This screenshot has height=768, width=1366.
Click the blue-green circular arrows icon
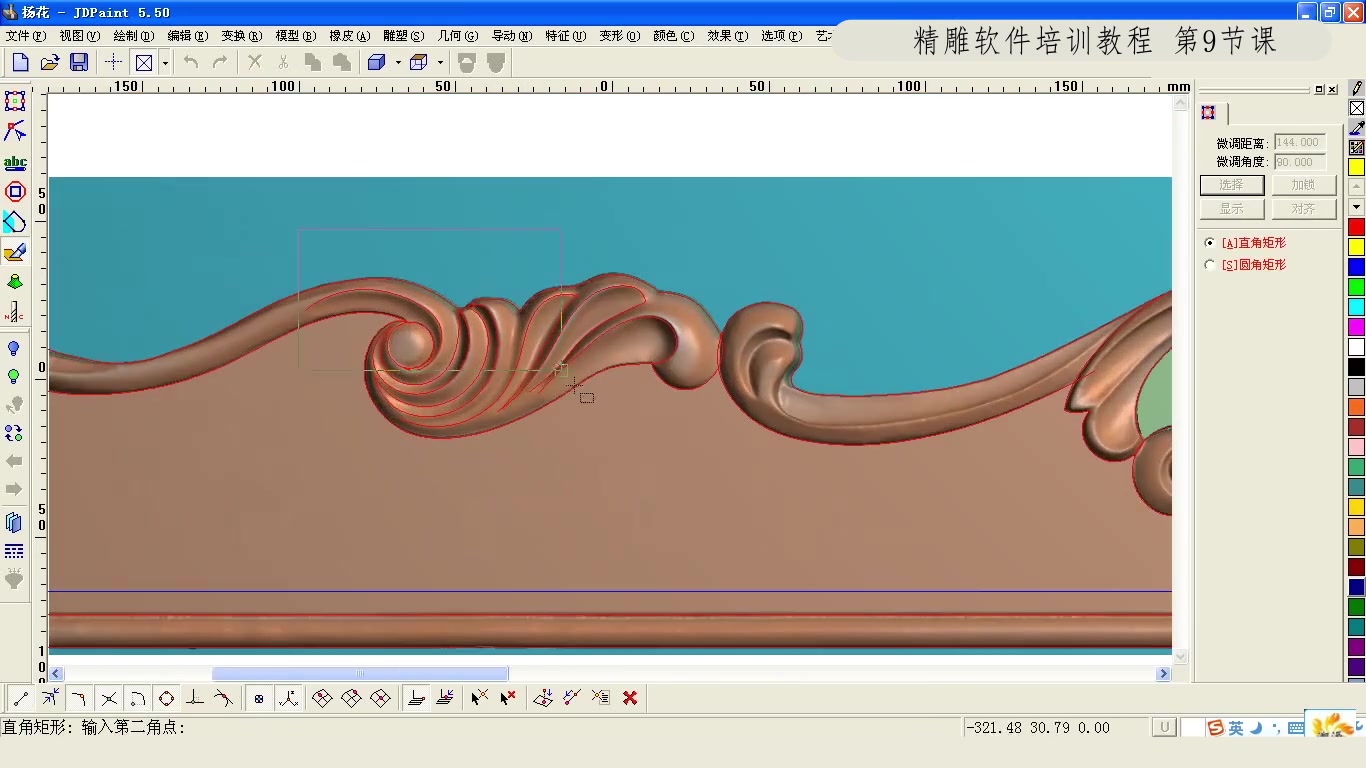14,433
